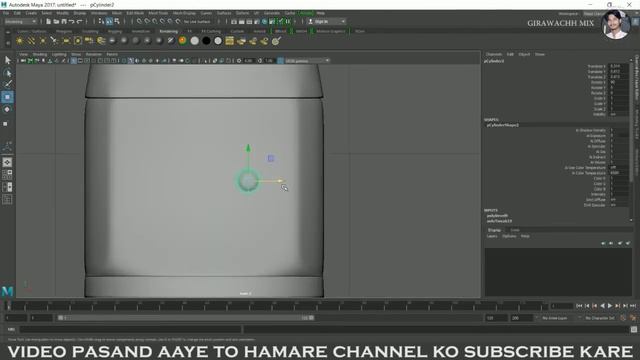This screenshot has height=360, width=640.
Task: Click the point light shelf icon
Action: pos(42,41)
